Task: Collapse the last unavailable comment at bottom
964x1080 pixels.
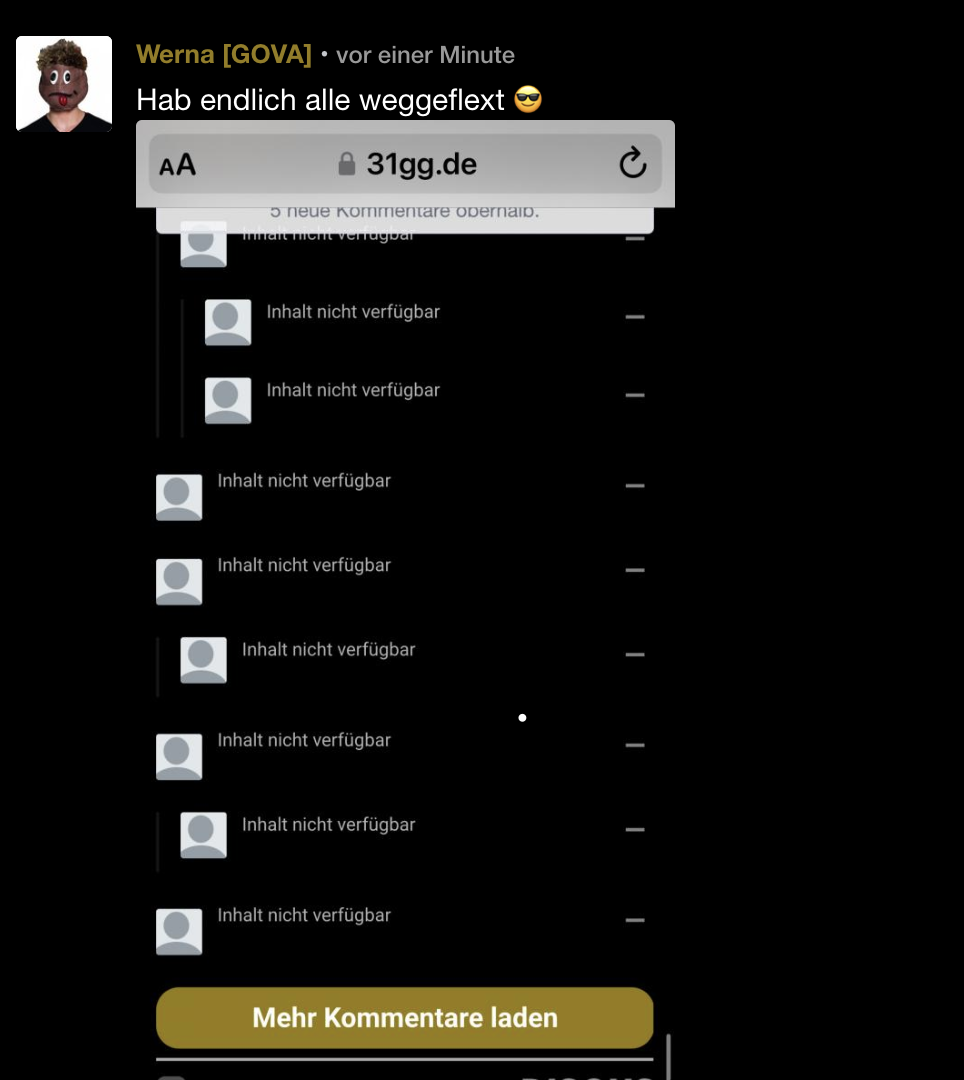Action: (635, 920)
